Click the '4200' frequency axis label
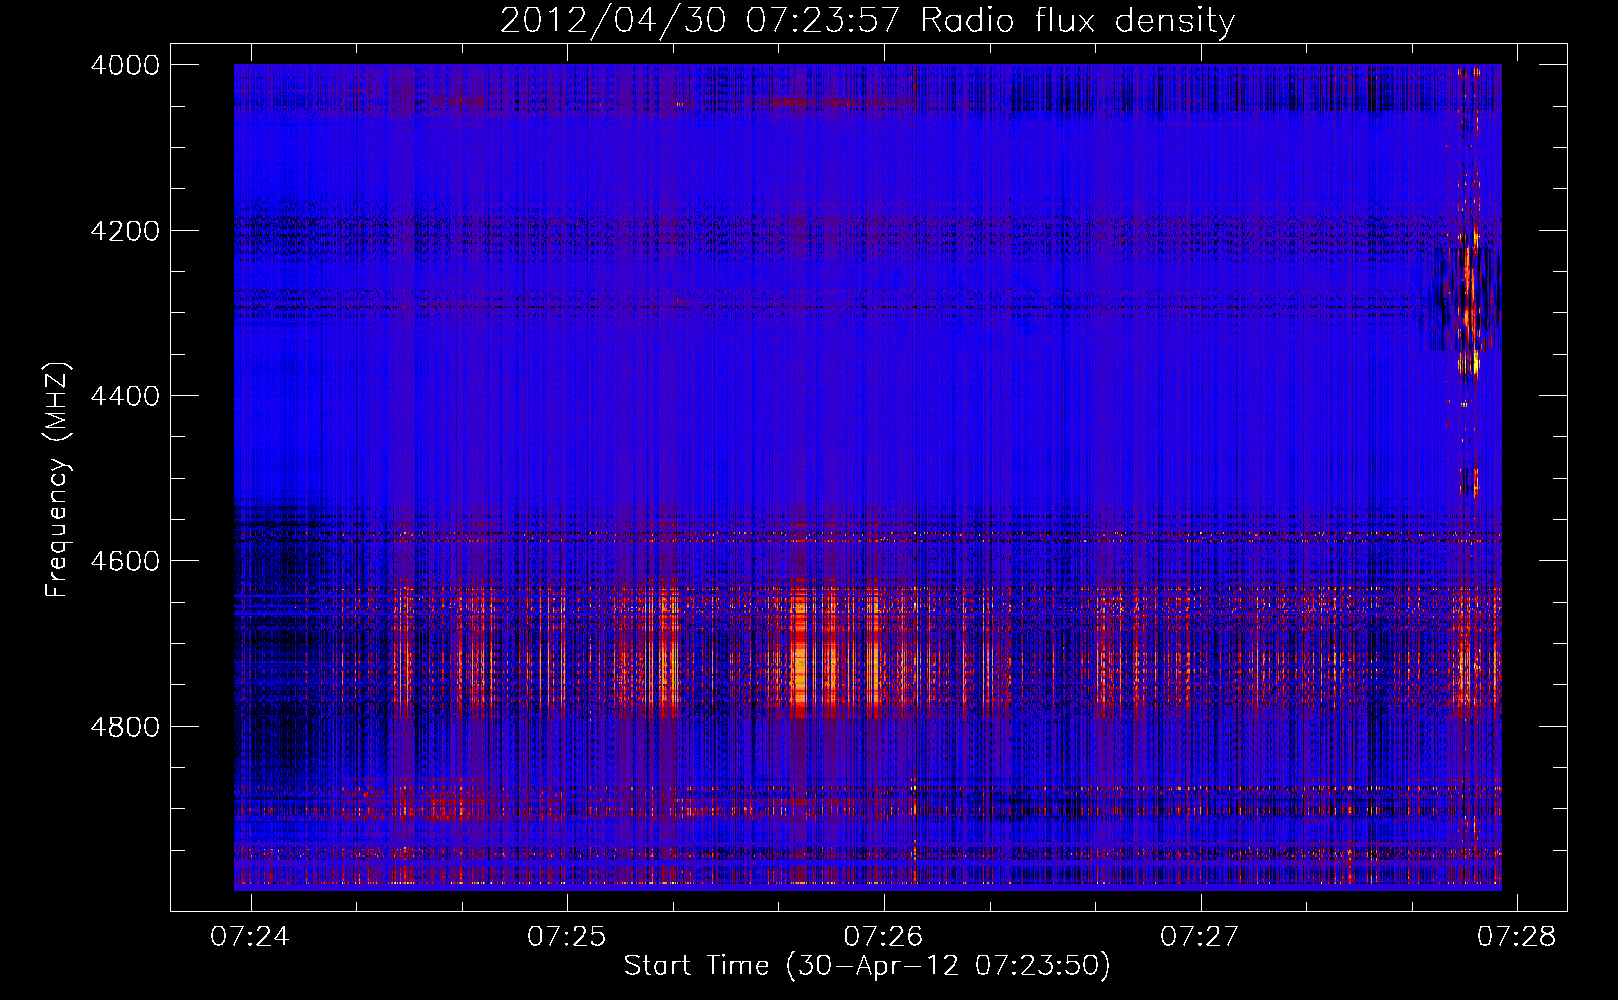Screen dimensions: 1618x1000 pyautogui.click(x=125, y=231)
